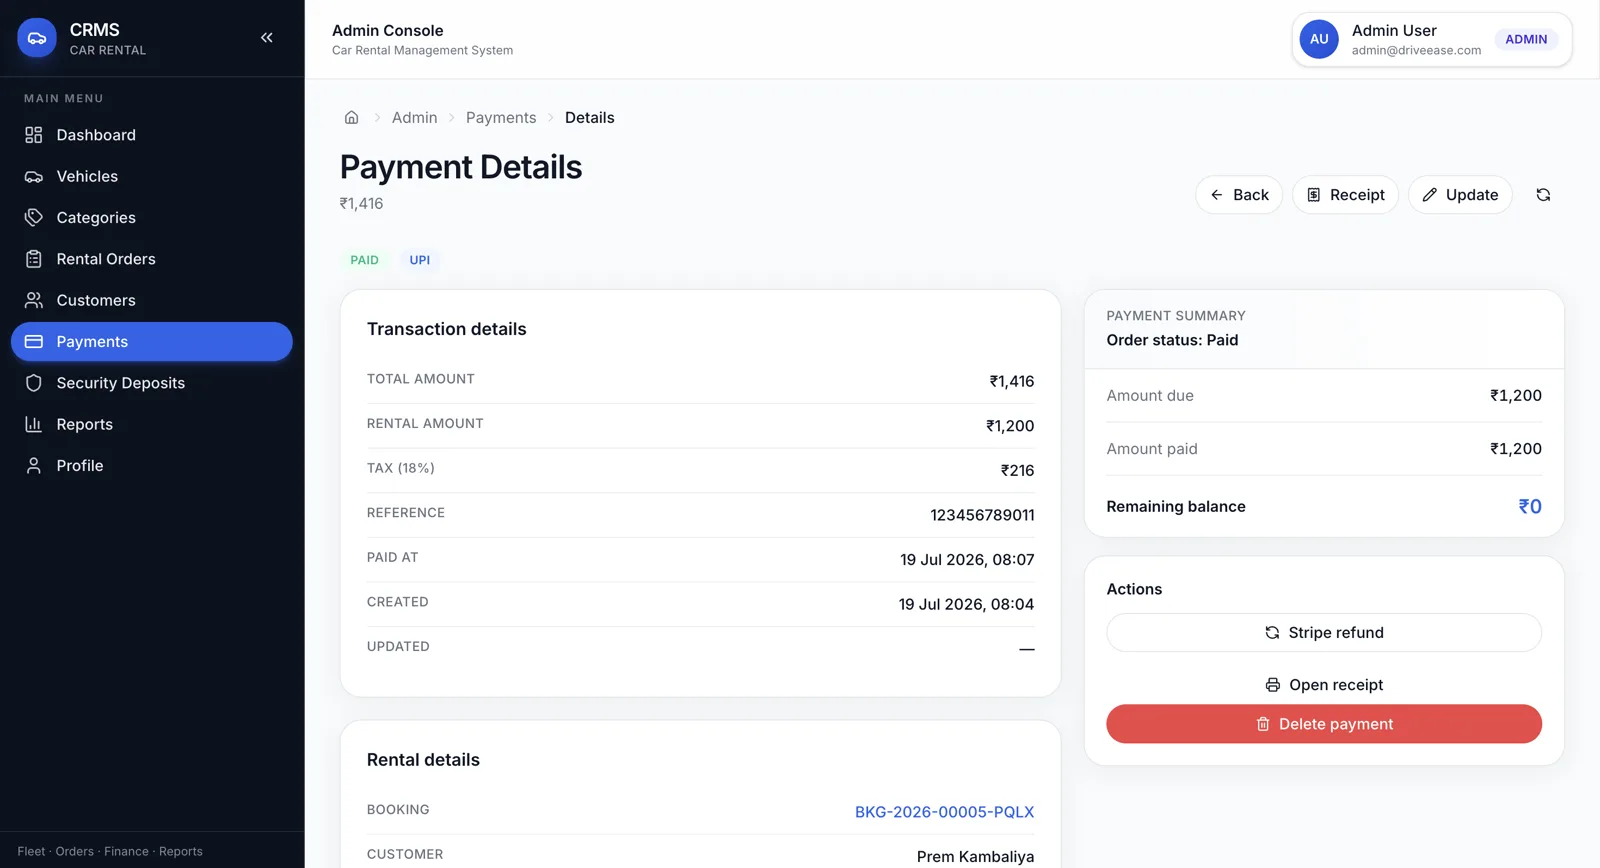The height and width of the screenshot is (868, 1600).
Task: Click the Customers people icon
Action: 34,300
